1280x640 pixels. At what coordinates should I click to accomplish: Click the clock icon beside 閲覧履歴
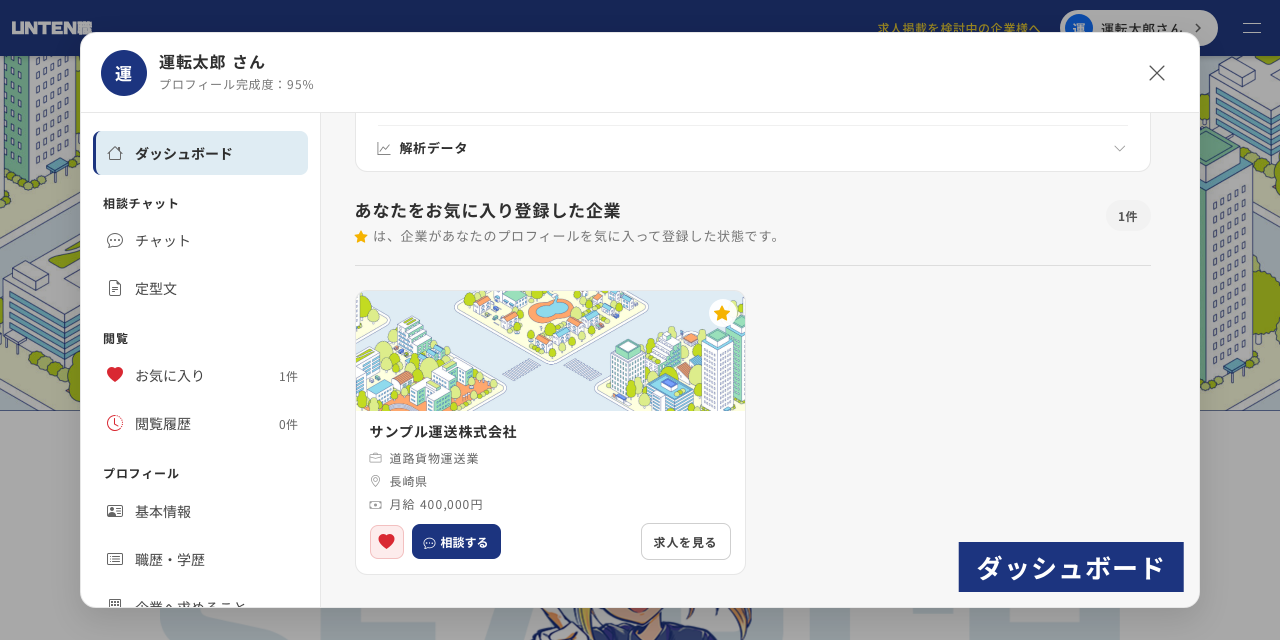click(x=115, y=423)
